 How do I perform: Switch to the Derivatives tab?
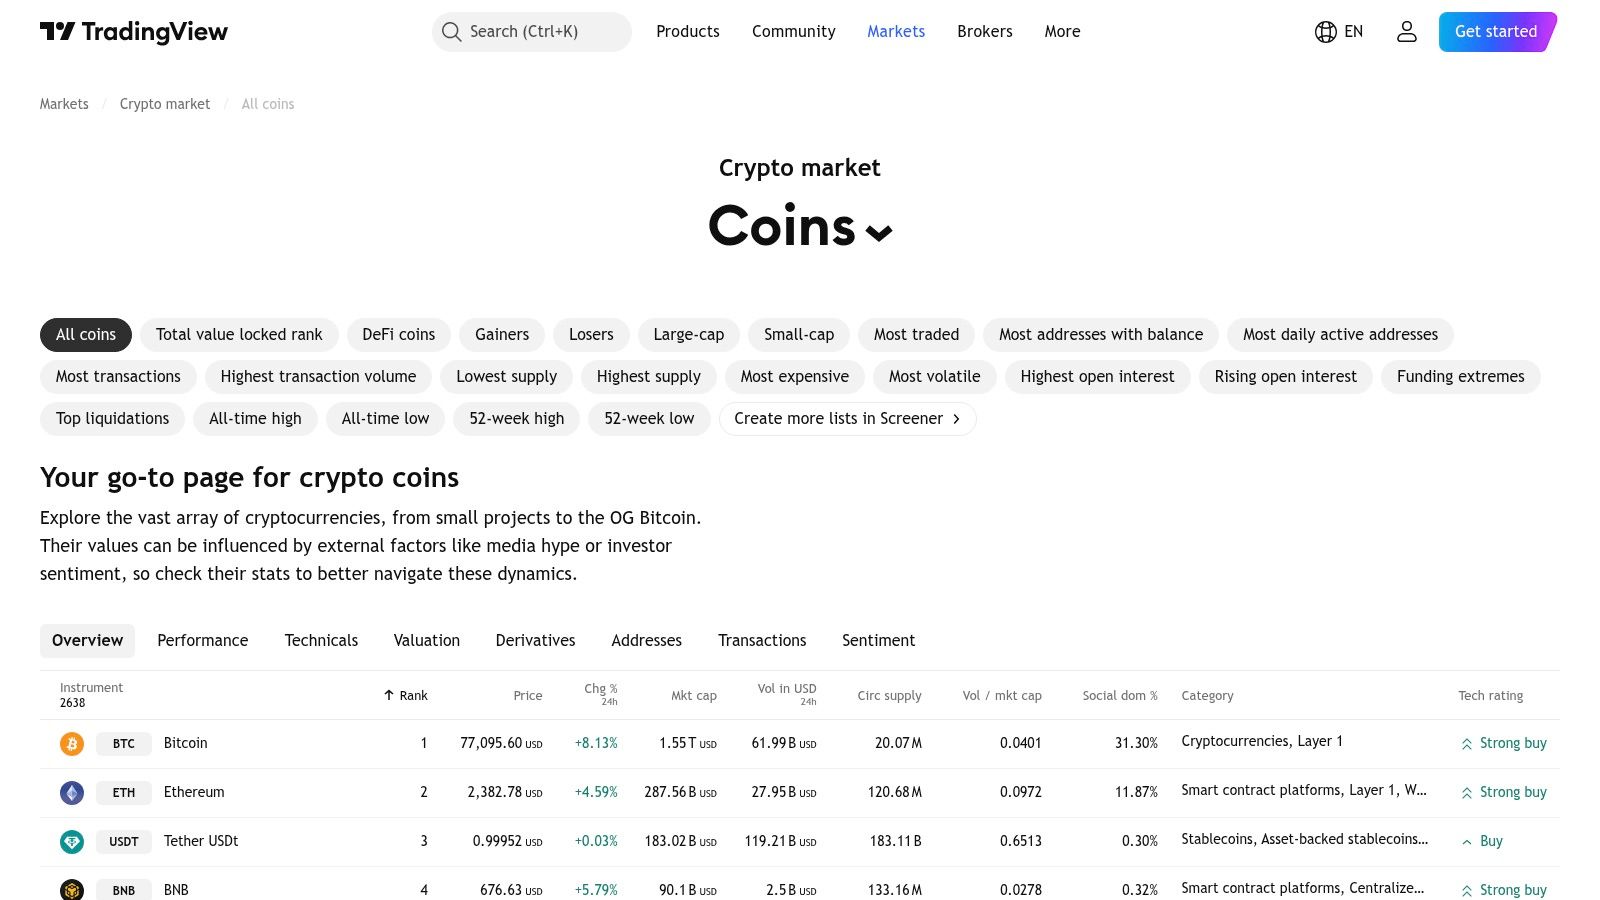coord(536,641)
